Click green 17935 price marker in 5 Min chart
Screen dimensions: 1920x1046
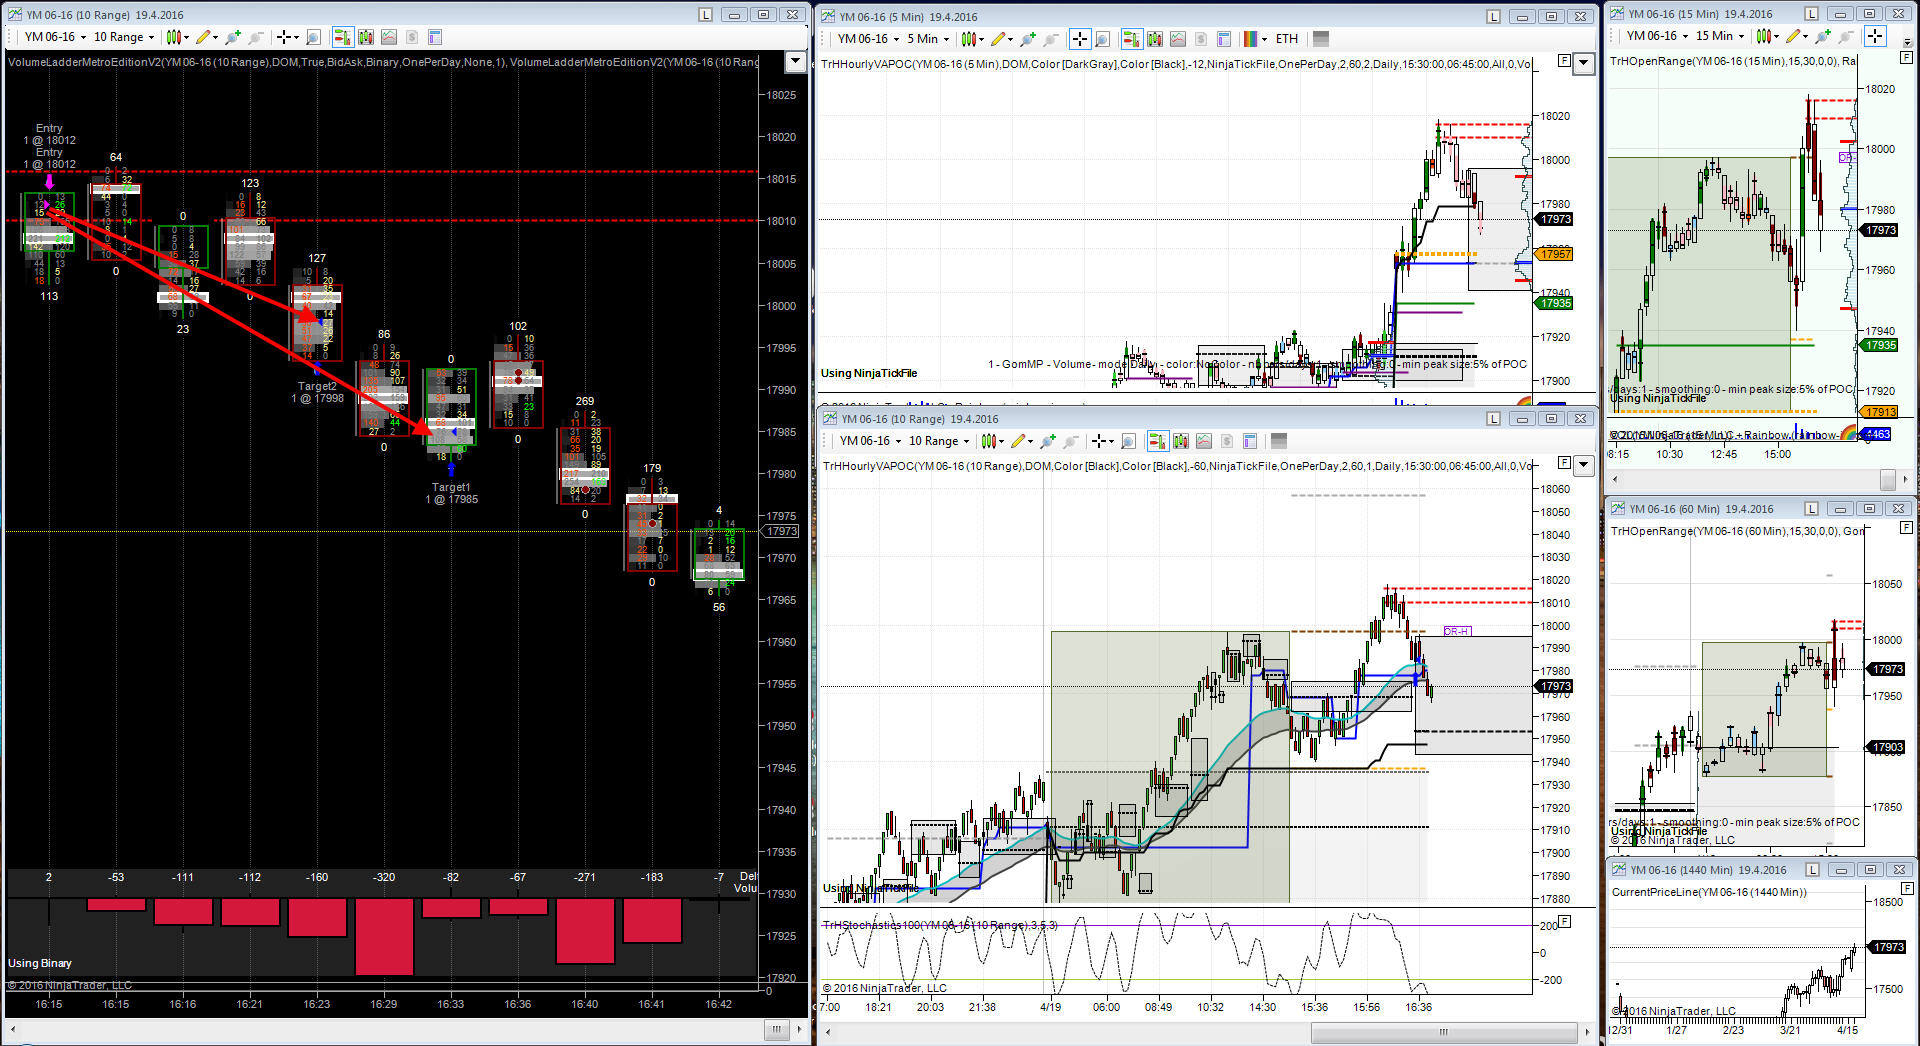click(1555, 303)
